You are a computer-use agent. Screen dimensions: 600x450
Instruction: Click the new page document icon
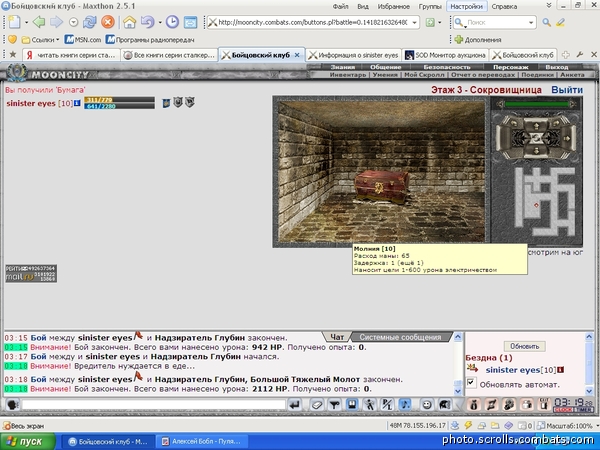click(14, 22)
